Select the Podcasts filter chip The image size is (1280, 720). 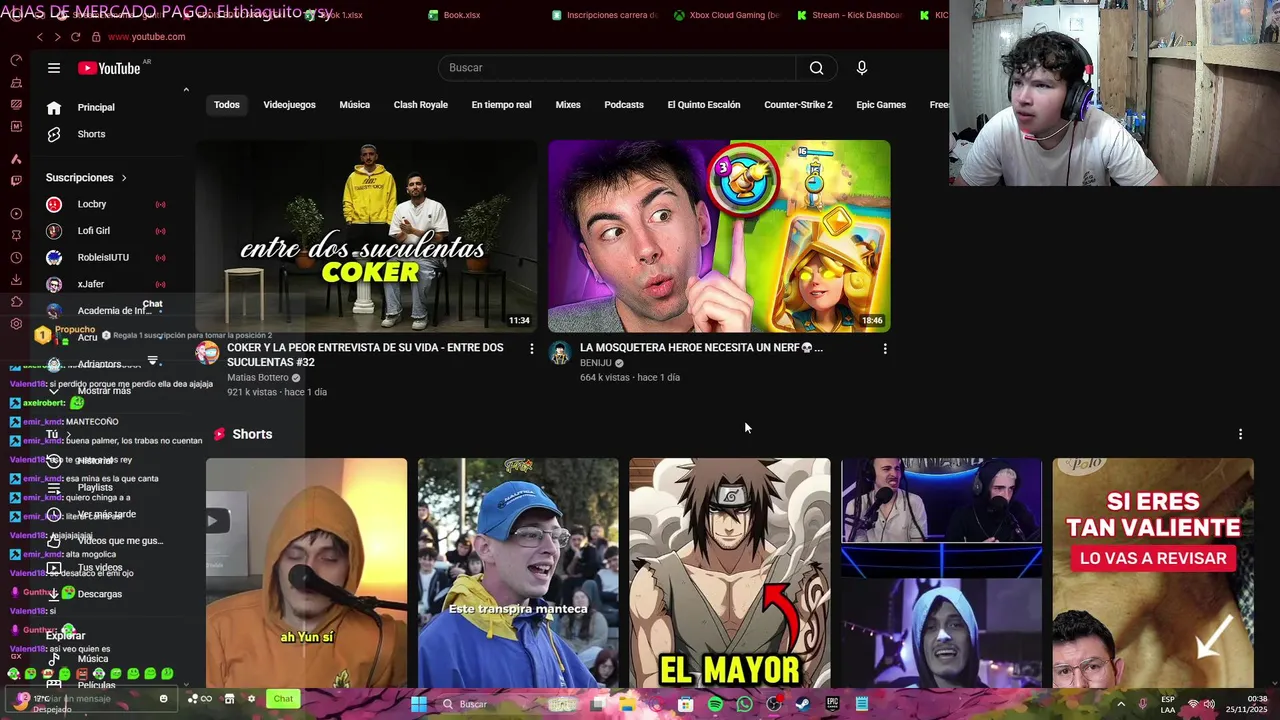pyautogui.click(x=624, y=105)
